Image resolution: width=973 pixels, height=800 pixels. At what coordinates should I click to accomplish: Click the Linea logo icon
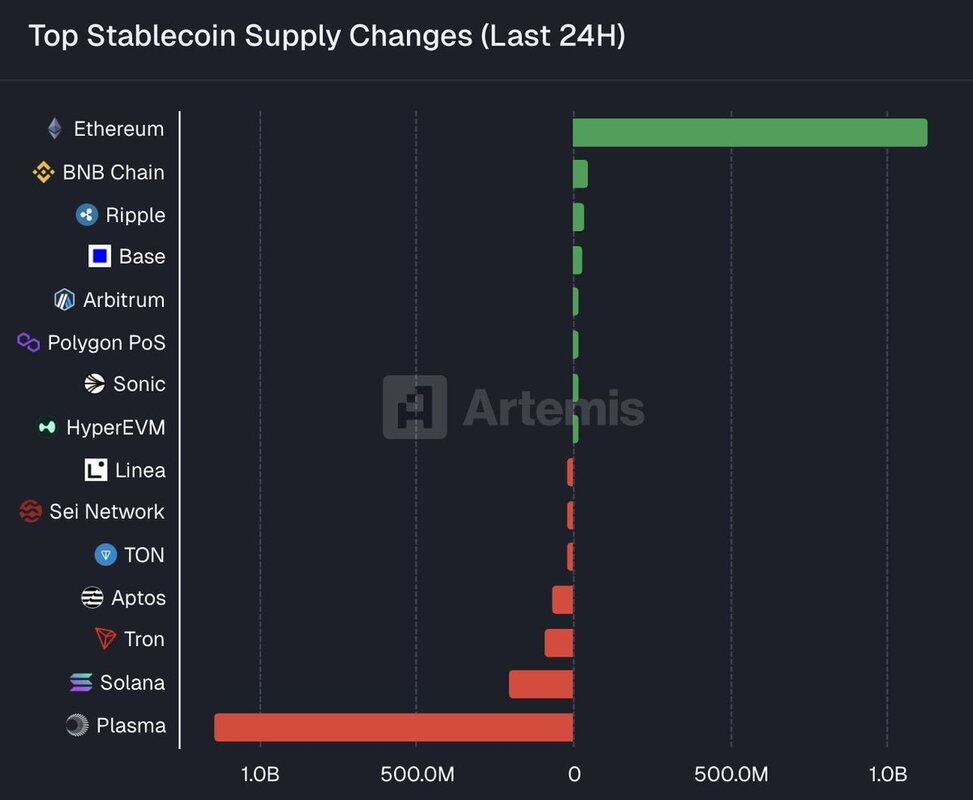click(96, 470)
